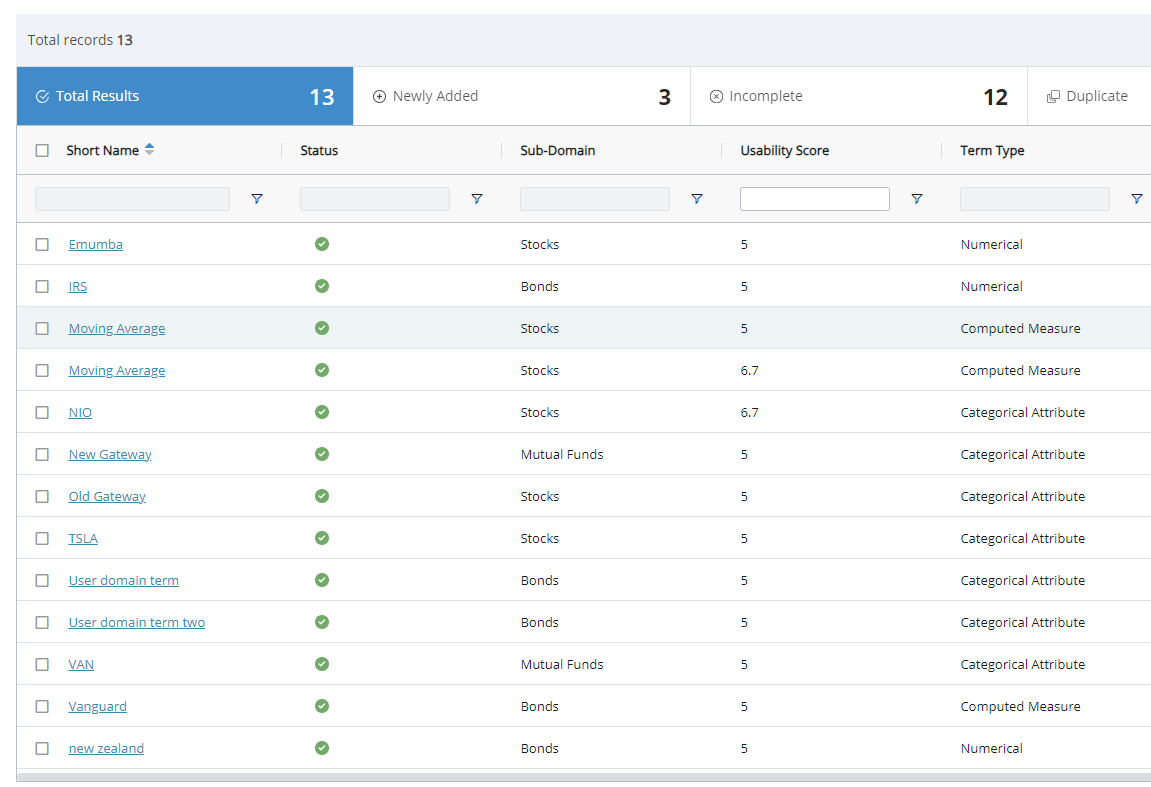Image resolution: width=1151 pixels, height=787 pixels.
Task: Switch to the Newly Added tab
Action: pos(522,96)
